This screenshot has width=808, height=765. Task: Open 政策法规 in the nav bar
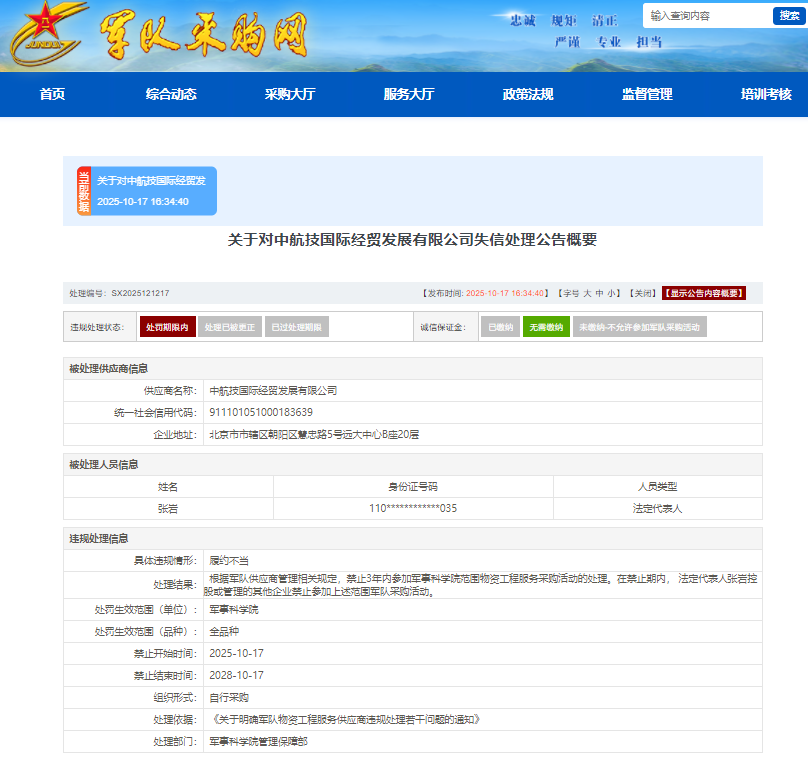(x=528, y=94)
